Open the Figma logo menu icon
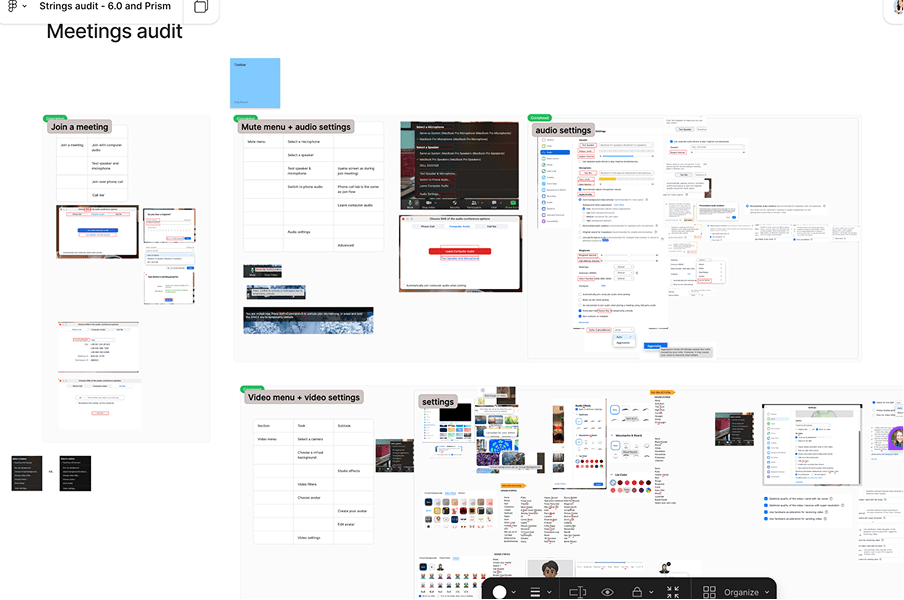The image size is (904, 600). tap(10, 6)
